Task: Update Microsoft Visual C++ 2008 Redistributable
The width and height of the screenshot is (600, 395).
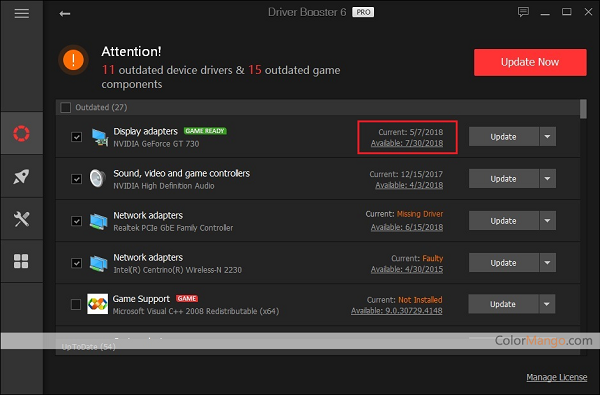Action: (503, 304)
